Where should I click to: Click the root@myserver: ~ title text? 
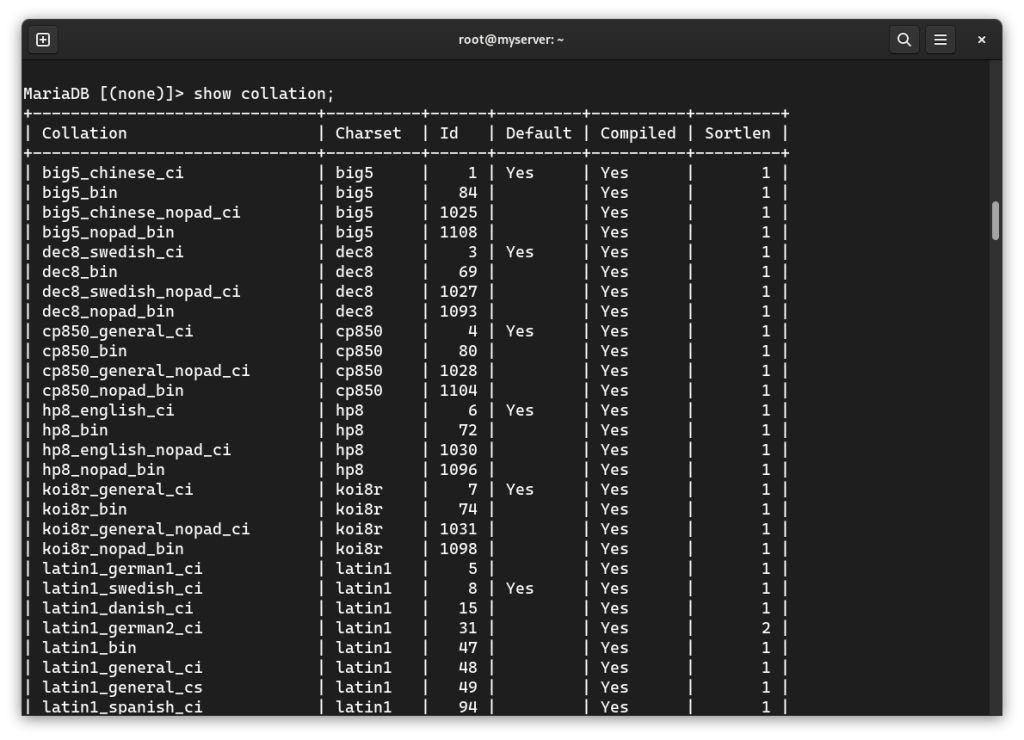click(512, 39)
